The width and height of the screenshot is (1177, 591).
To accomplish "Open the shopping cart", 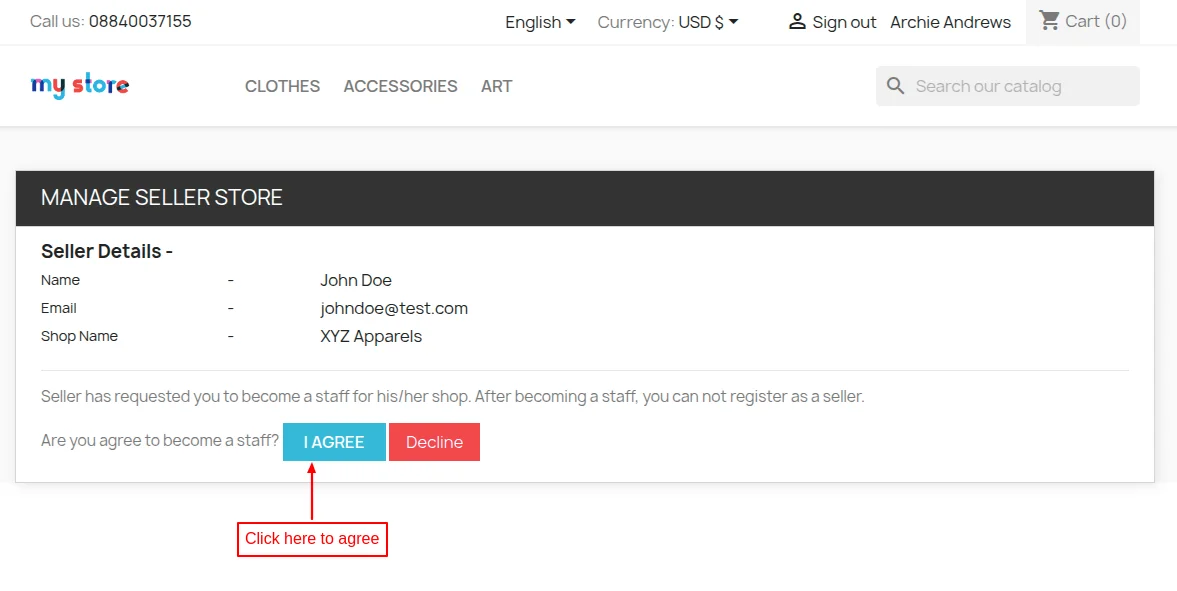I will [x=1083, y=21].
